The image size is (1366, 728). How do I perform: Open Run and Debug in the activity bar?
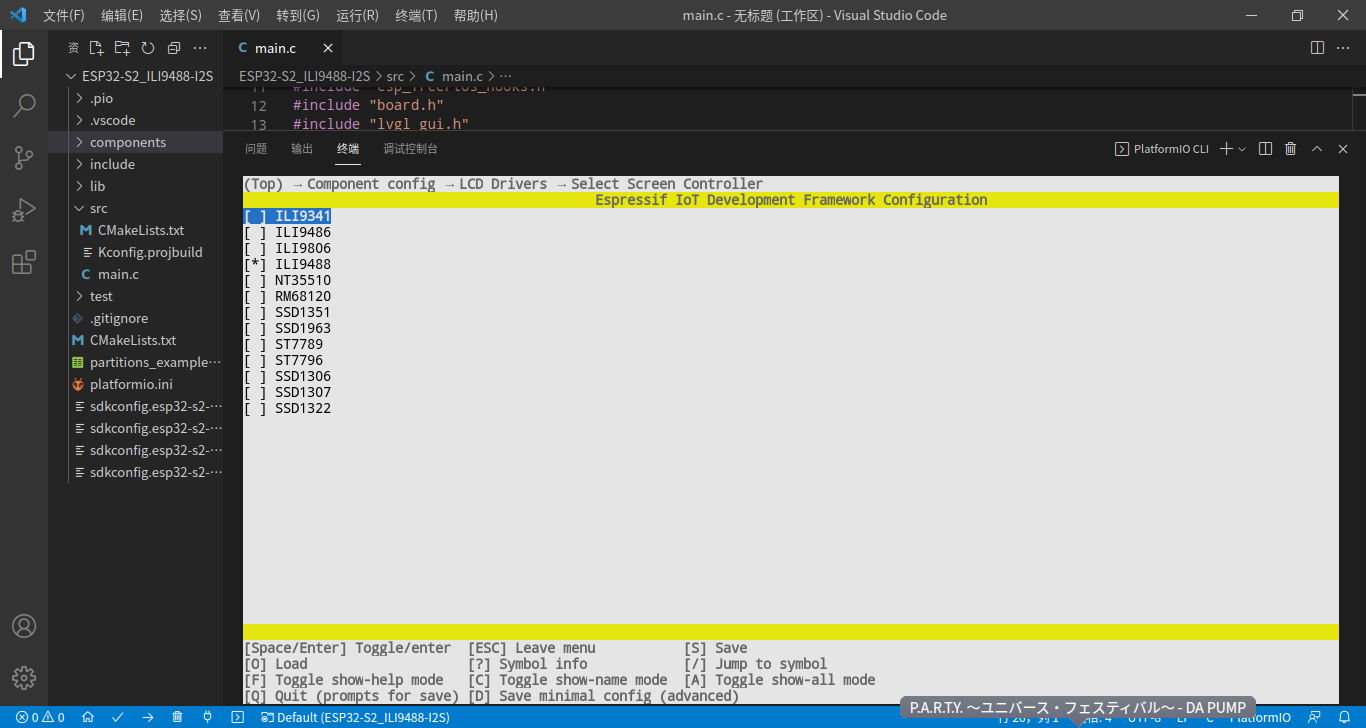click(x=24, y=210)
